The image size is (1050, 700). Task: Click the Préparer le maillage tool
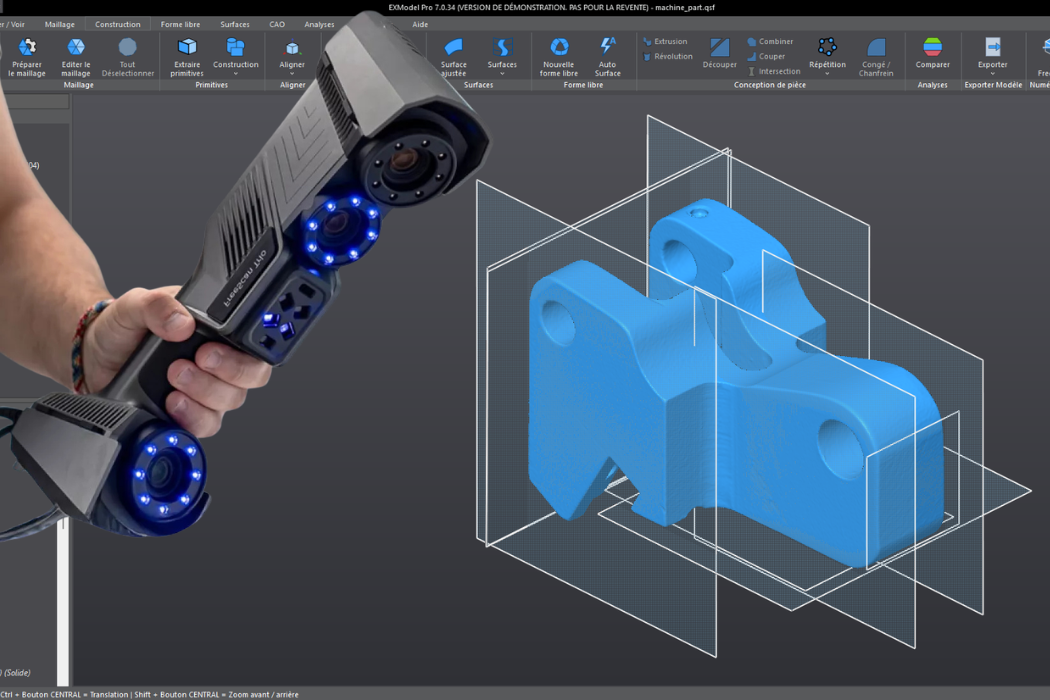point(27,57)
